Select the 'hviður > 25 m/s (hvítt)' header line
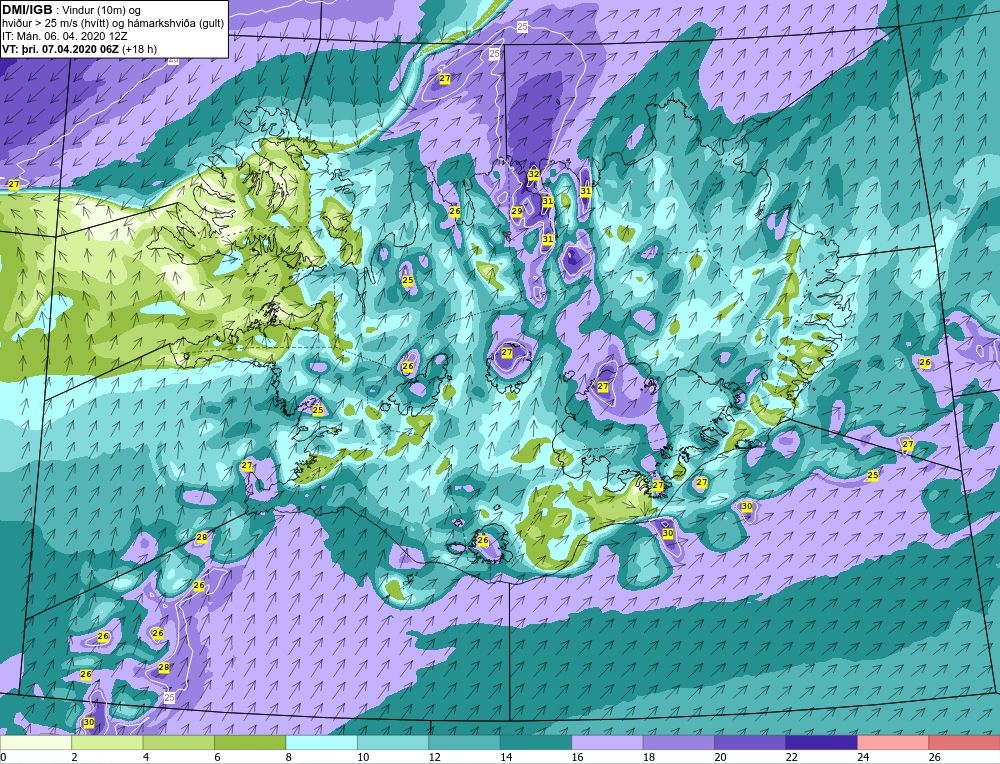1000x764 pixels. coord(113,24)
